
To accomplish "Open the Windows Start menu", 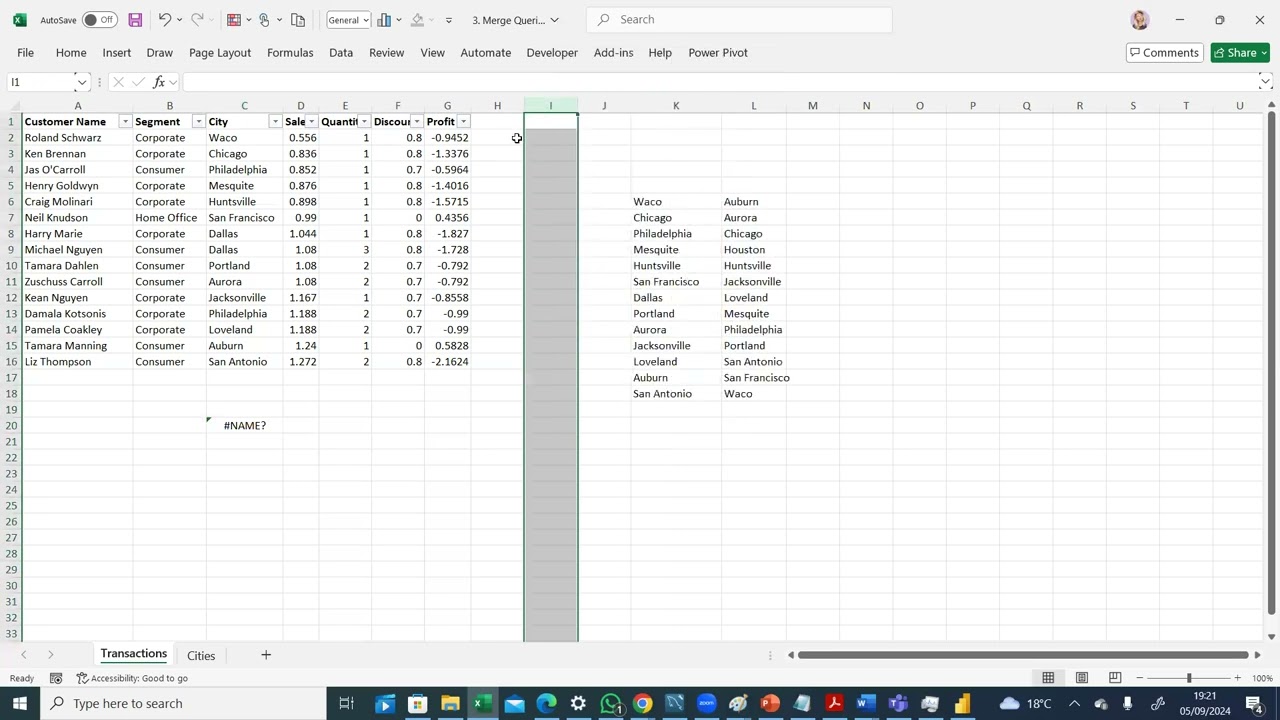I will click(x=20, y=704).
